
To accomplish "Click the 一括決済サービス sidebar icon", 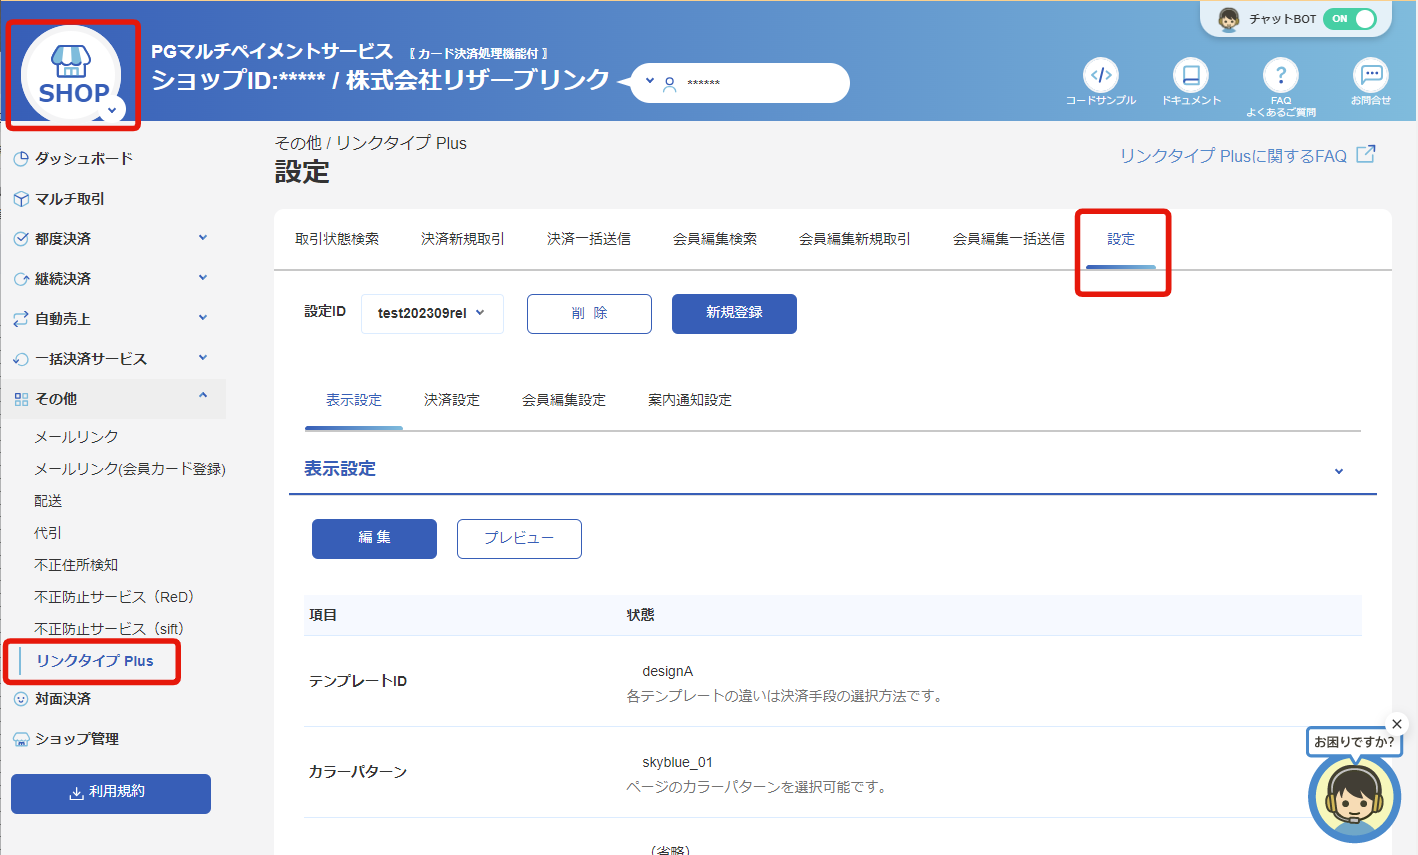I will click(21, 359).
